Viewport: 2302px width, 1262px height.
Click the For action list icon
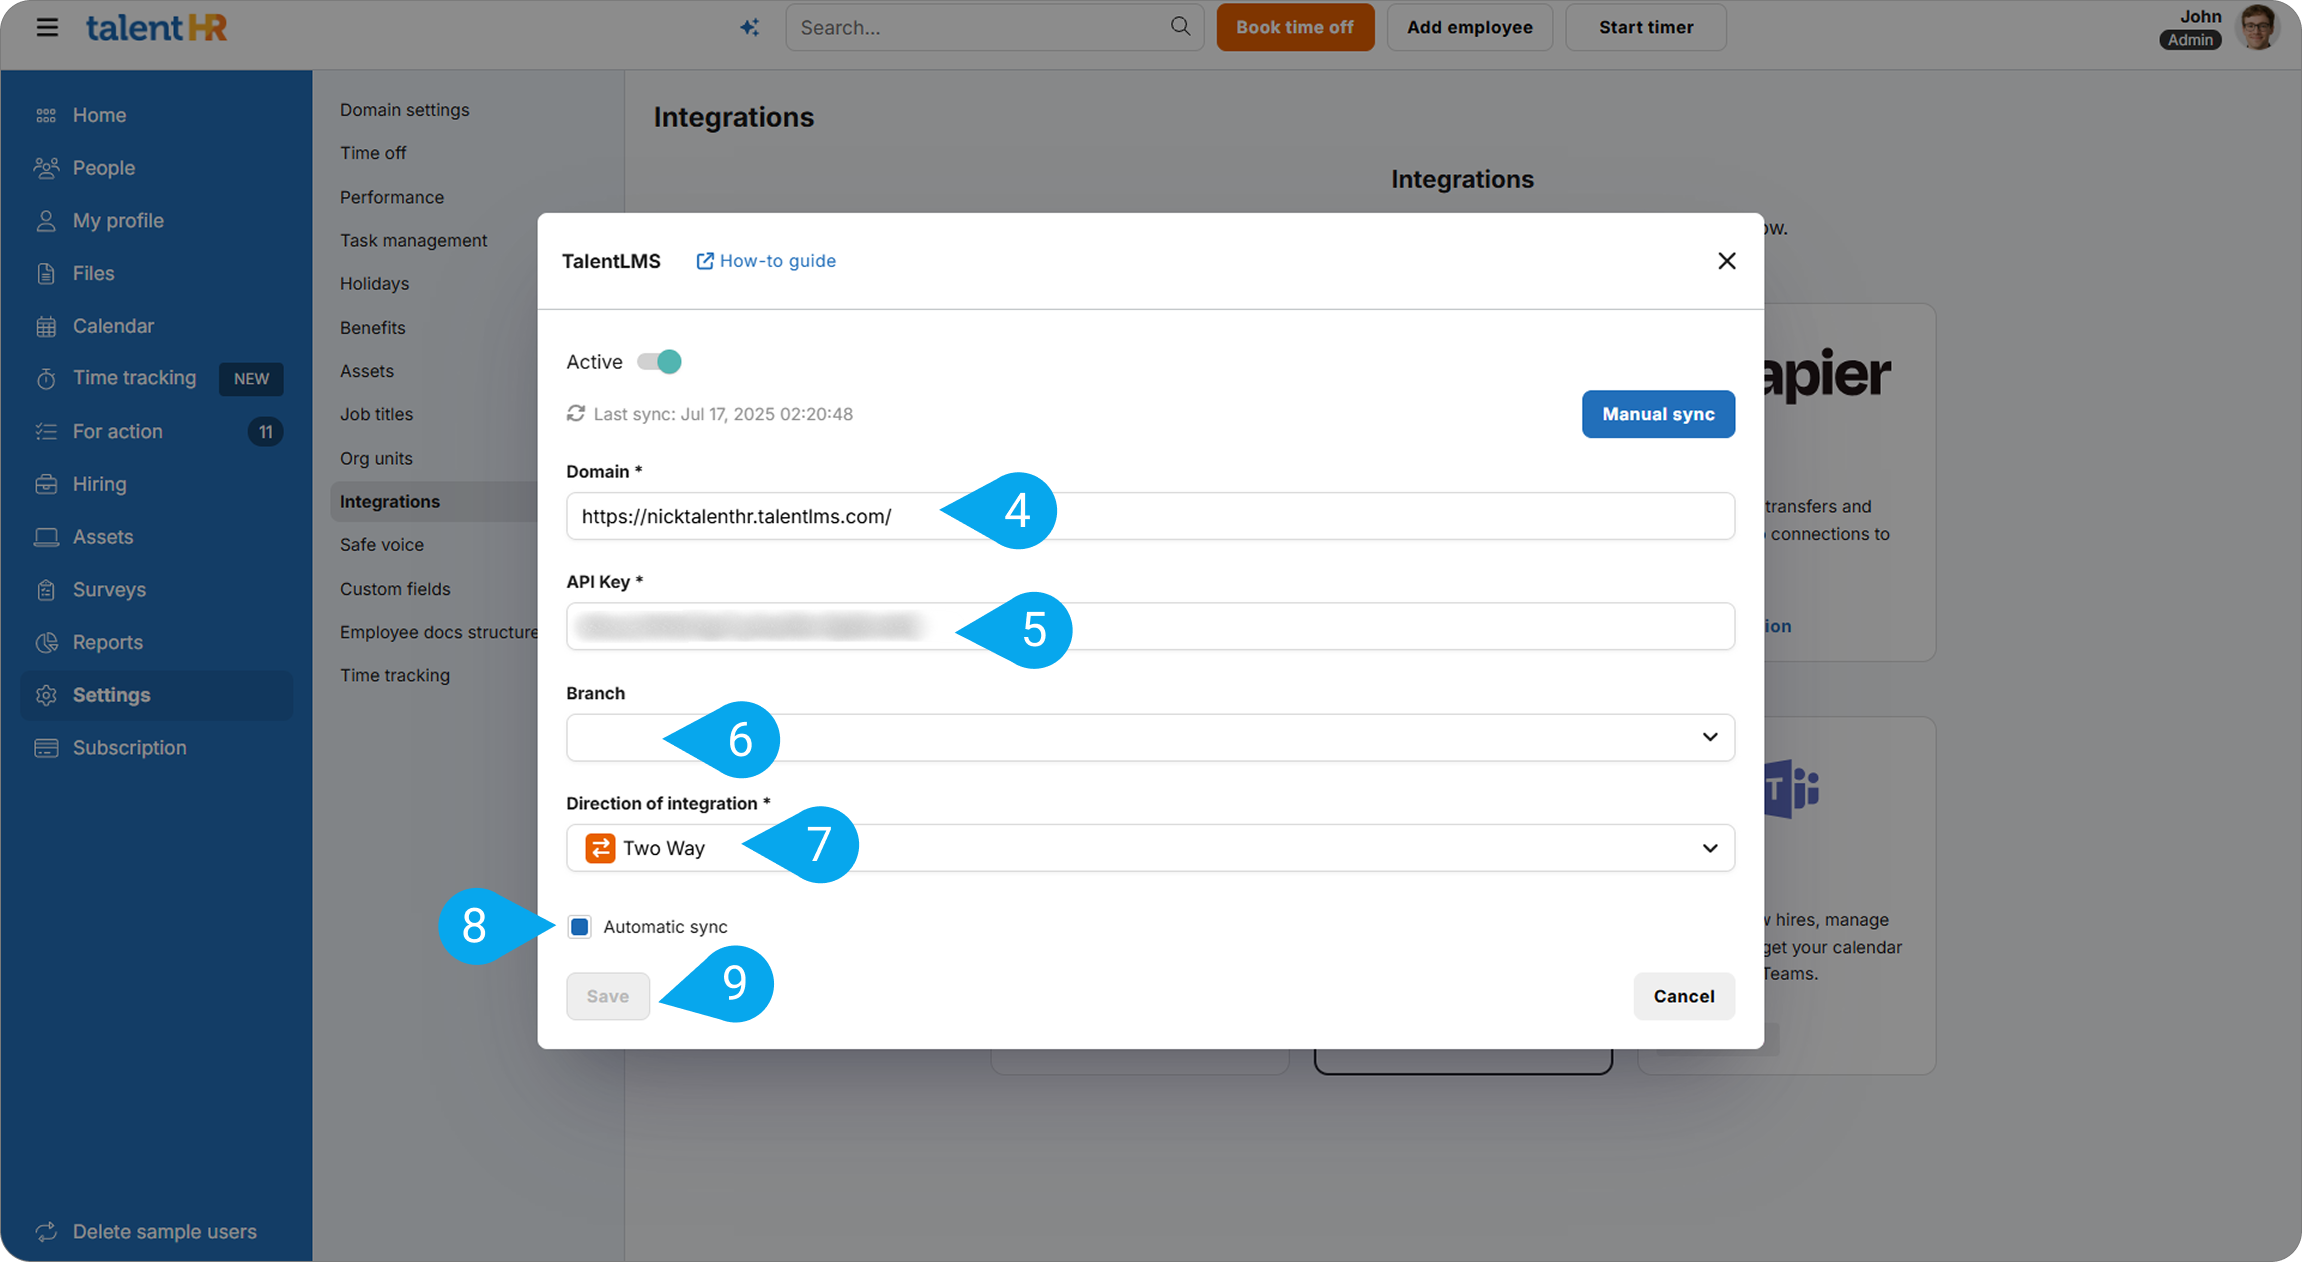pos(46,431)
